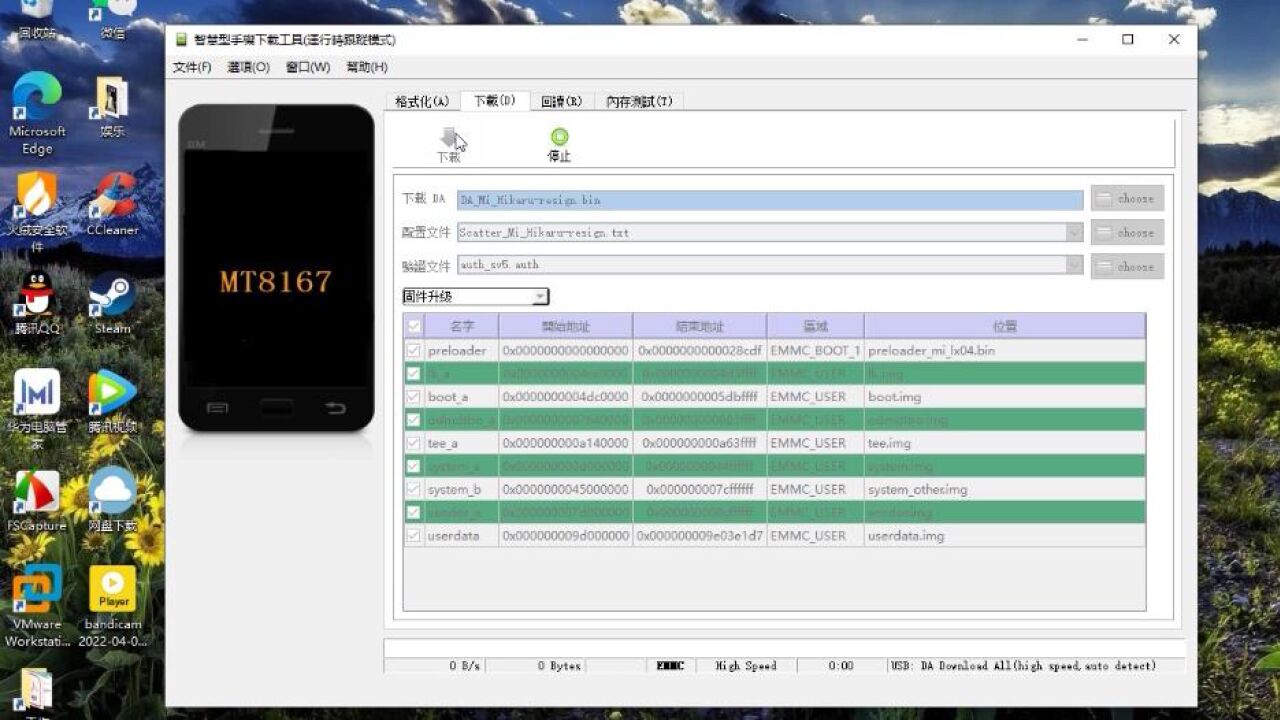Click choose next to 下載 DA field

coord(1127,197)
